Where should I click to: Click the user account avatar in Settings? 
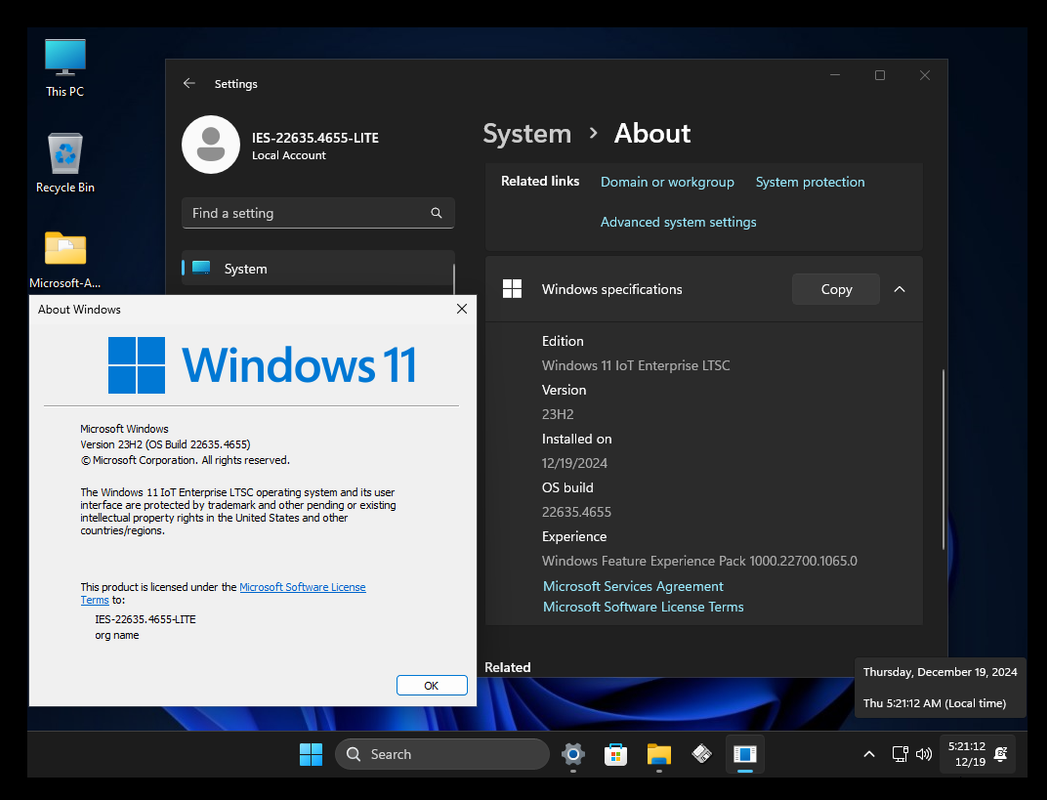pyautogui.click(x=211, y=144)
